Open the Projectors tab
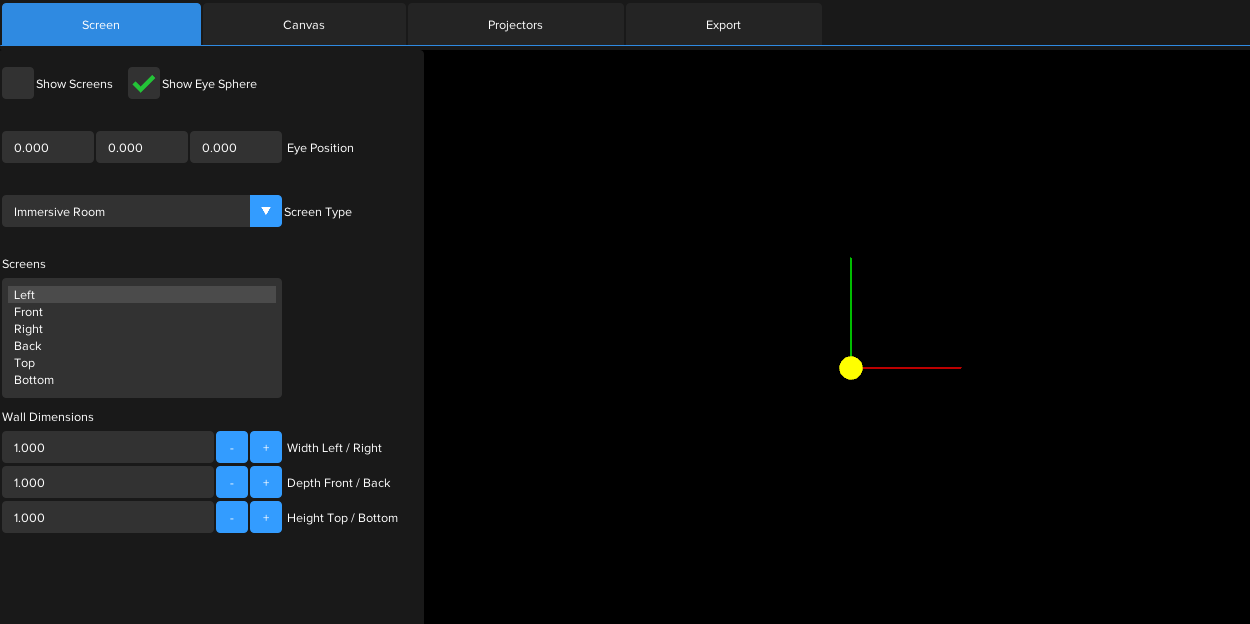 [x=515, y=25]
